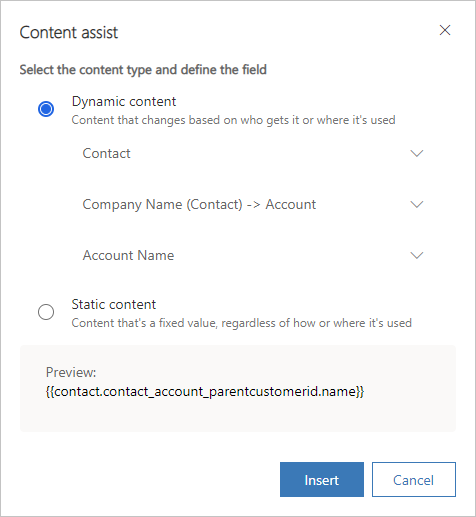
Task: Close the Content assist dialog
Action: [445, 30]
